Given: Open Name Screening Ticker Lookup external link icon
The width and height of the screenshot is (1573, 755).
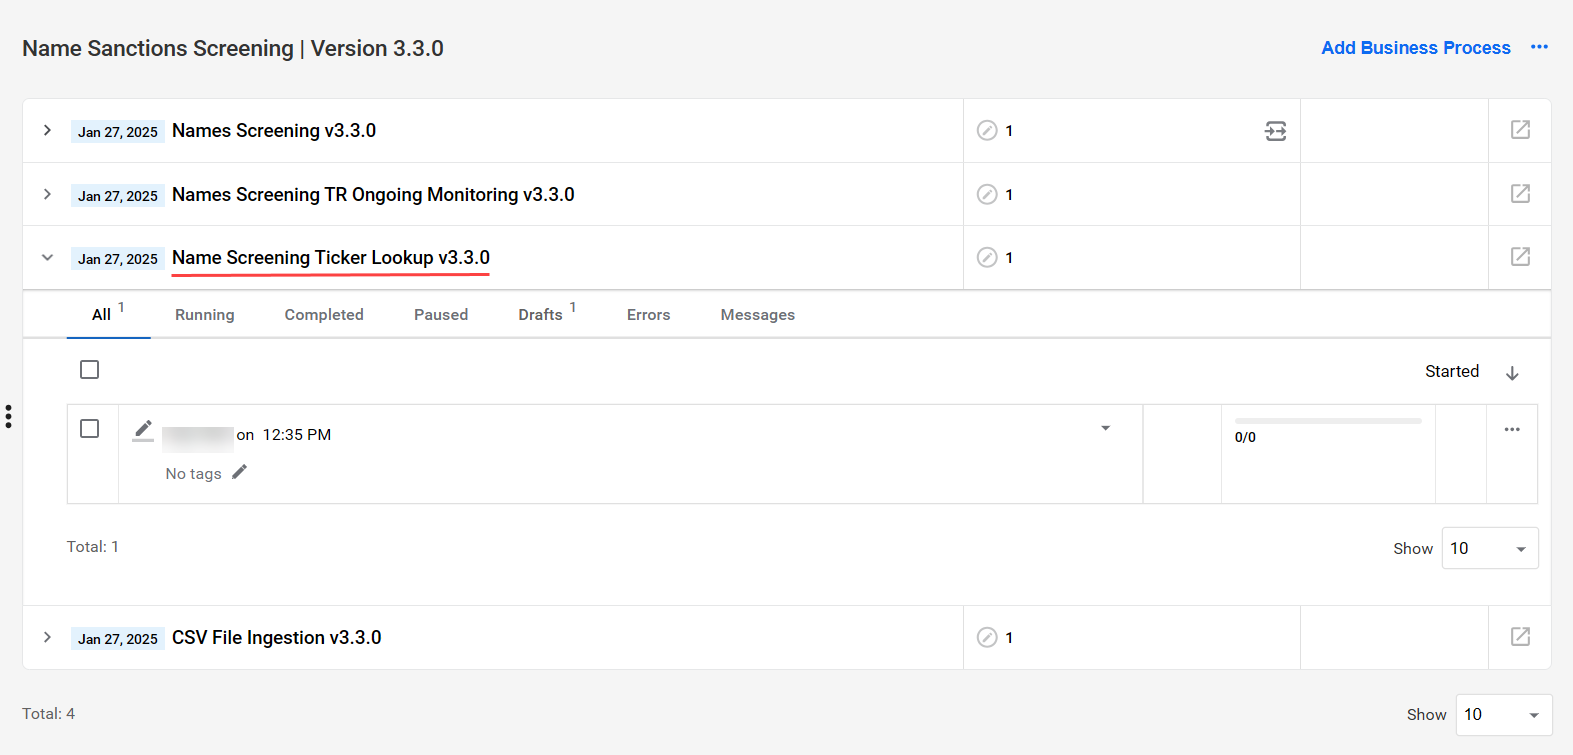Looking at the screenshot, I should [x=1520, y=256].
